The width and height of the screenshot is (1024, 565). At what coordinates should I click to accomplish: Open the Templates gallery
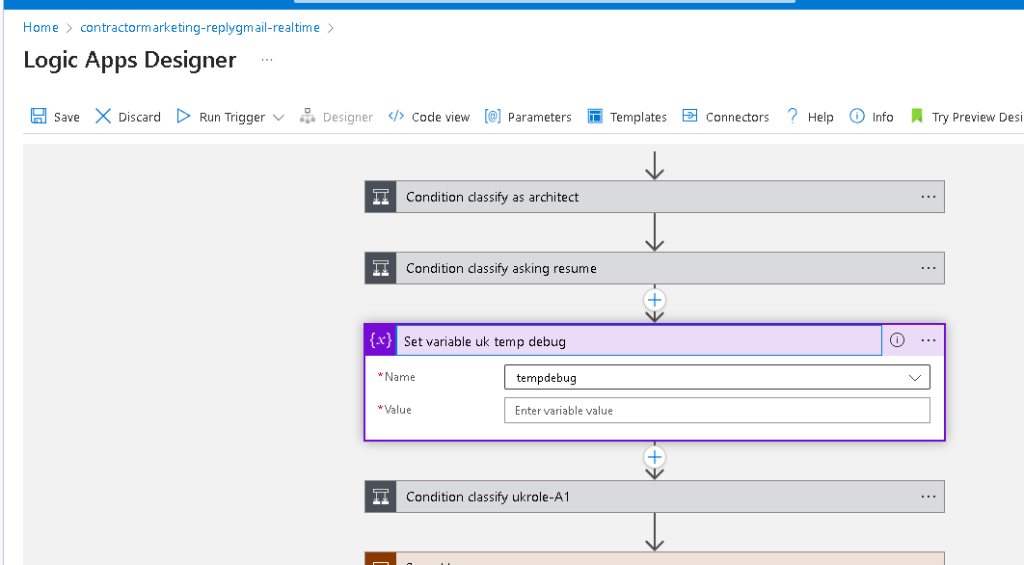tap(627, 117)
